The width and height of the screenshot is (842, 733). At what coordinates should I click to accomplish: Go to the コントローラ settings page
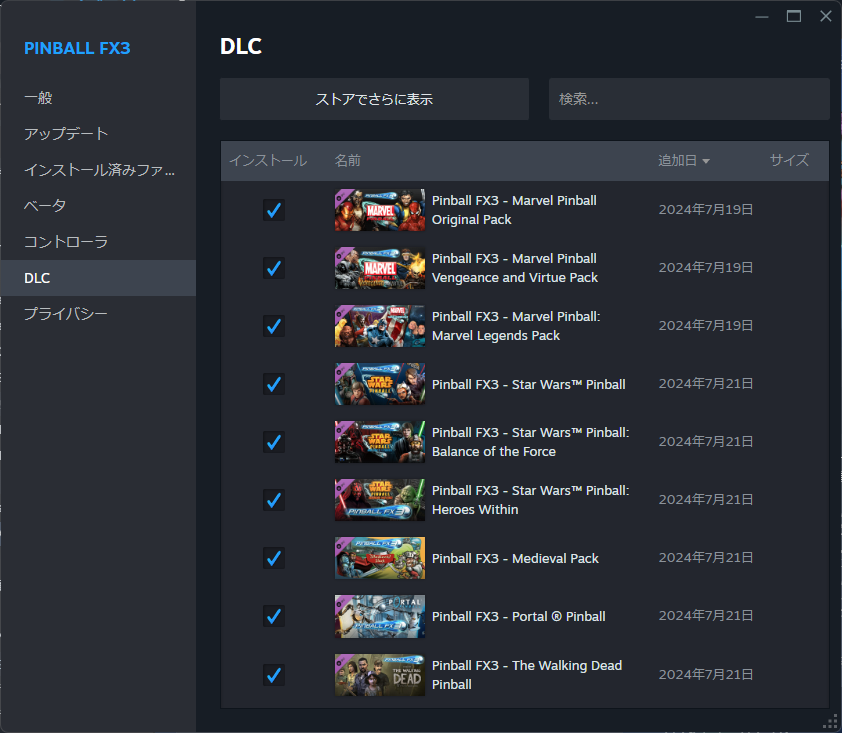[66, 242]
